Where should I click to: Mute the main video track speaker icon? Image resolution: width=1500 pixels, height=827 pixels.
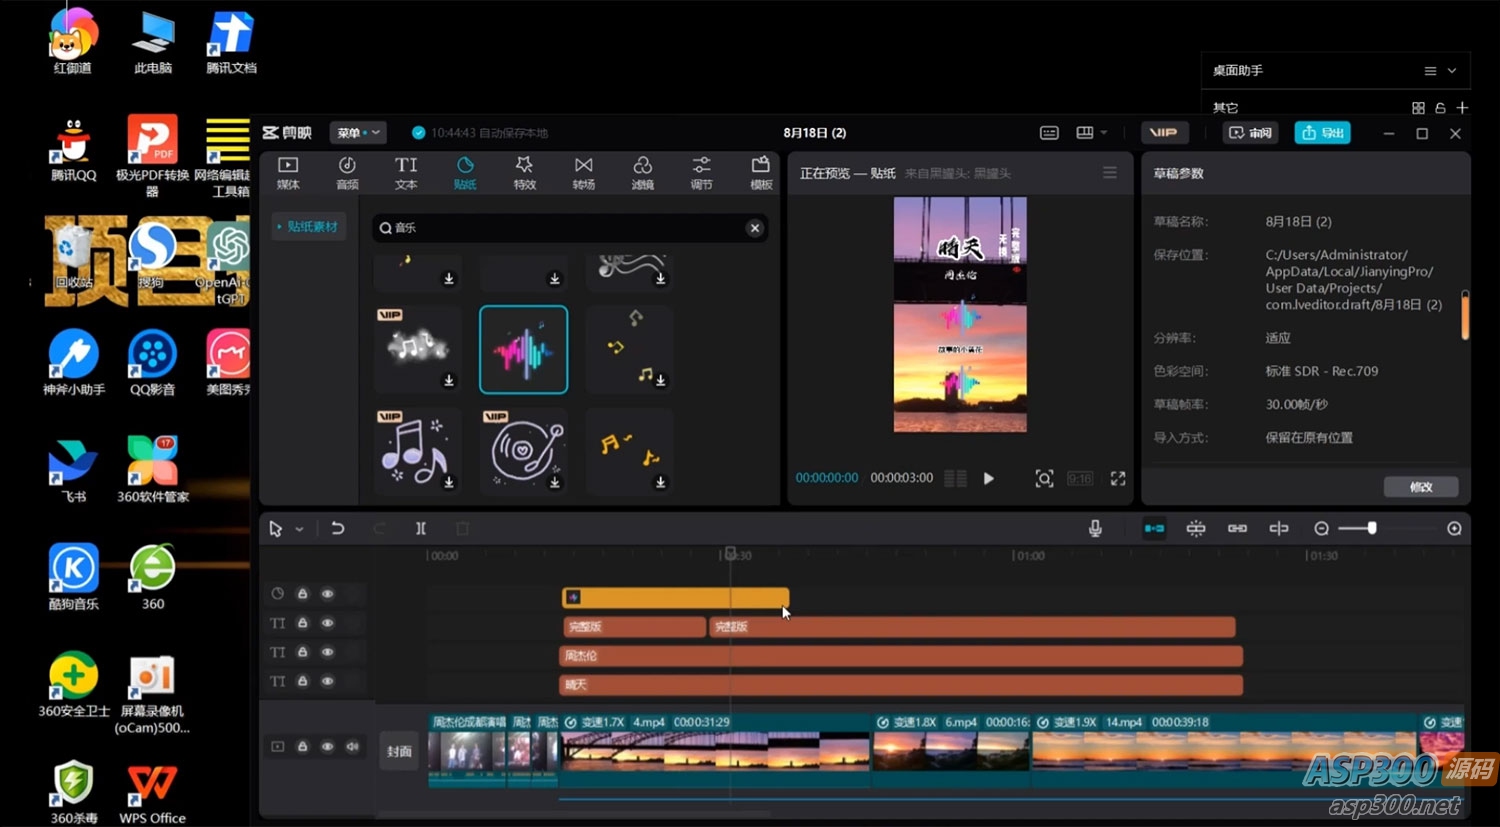(352, 746)
